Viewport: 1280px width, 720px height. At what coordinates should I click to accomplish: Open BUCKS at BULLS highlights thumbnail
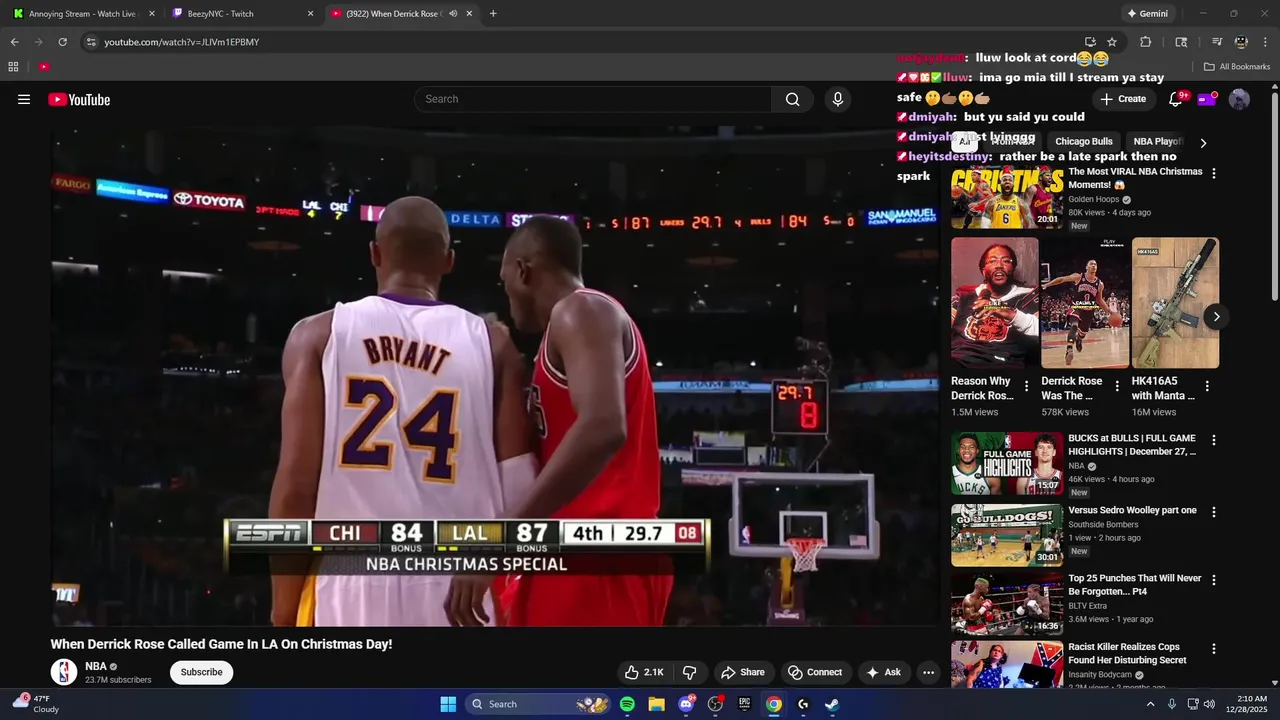pyautogui.click(x=1007, y=463)
